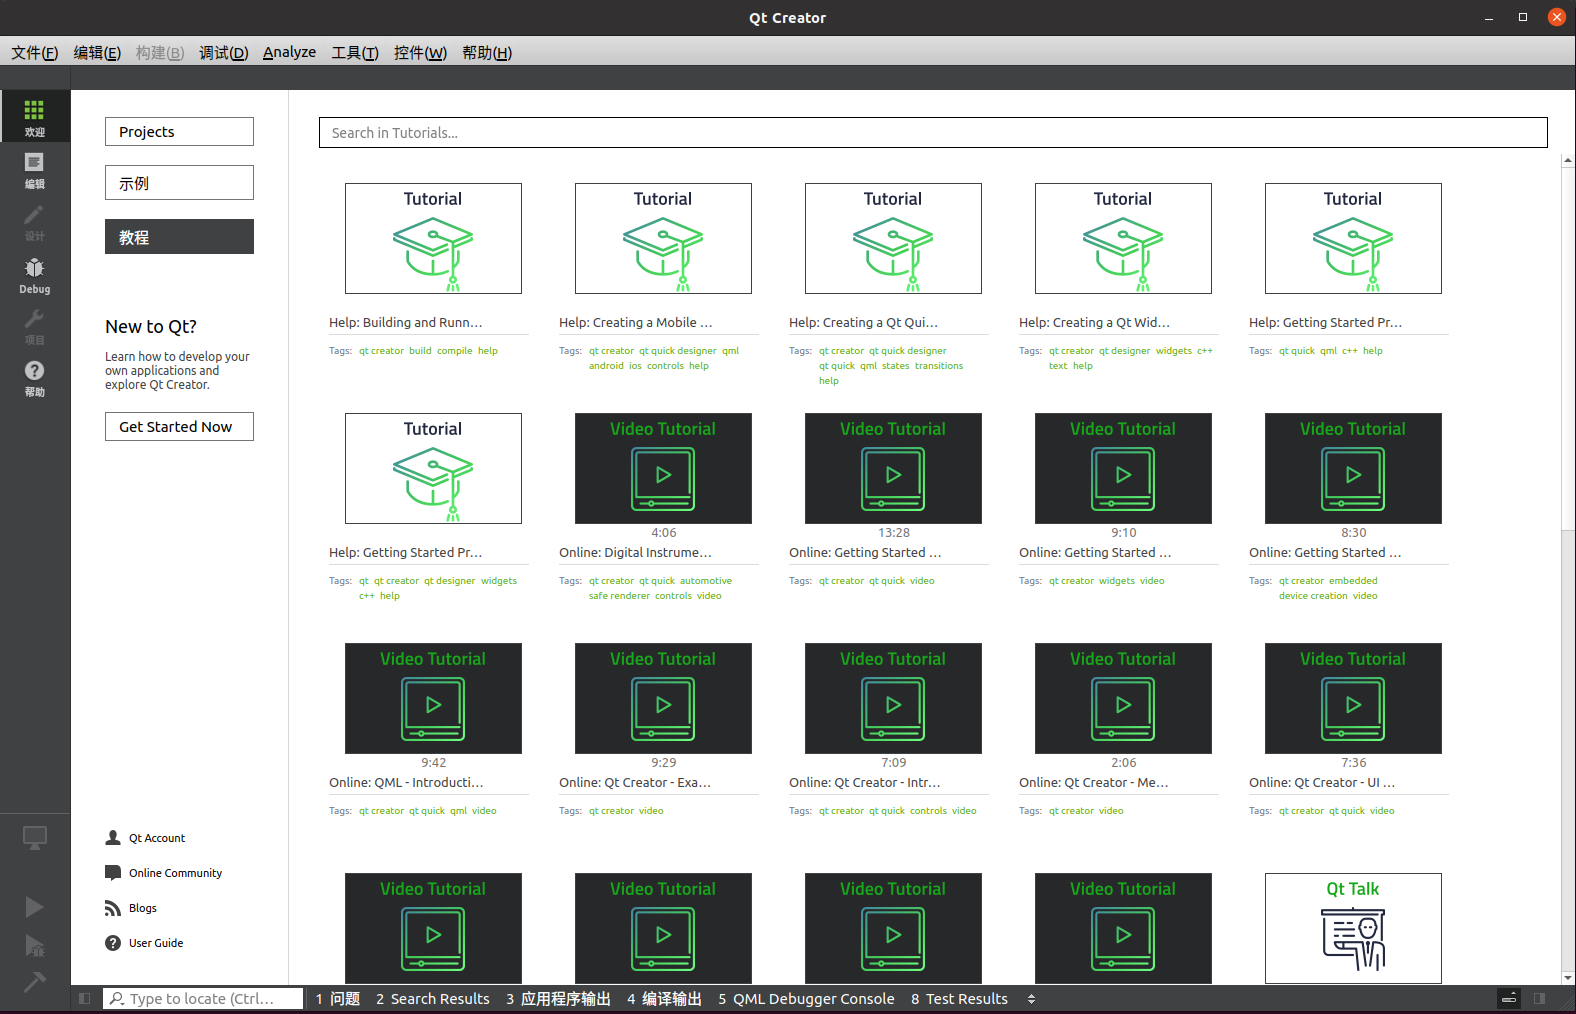Open the 2 Search Results output pane
Viewport: 1576px width, 1014px height.
point(433,999)
